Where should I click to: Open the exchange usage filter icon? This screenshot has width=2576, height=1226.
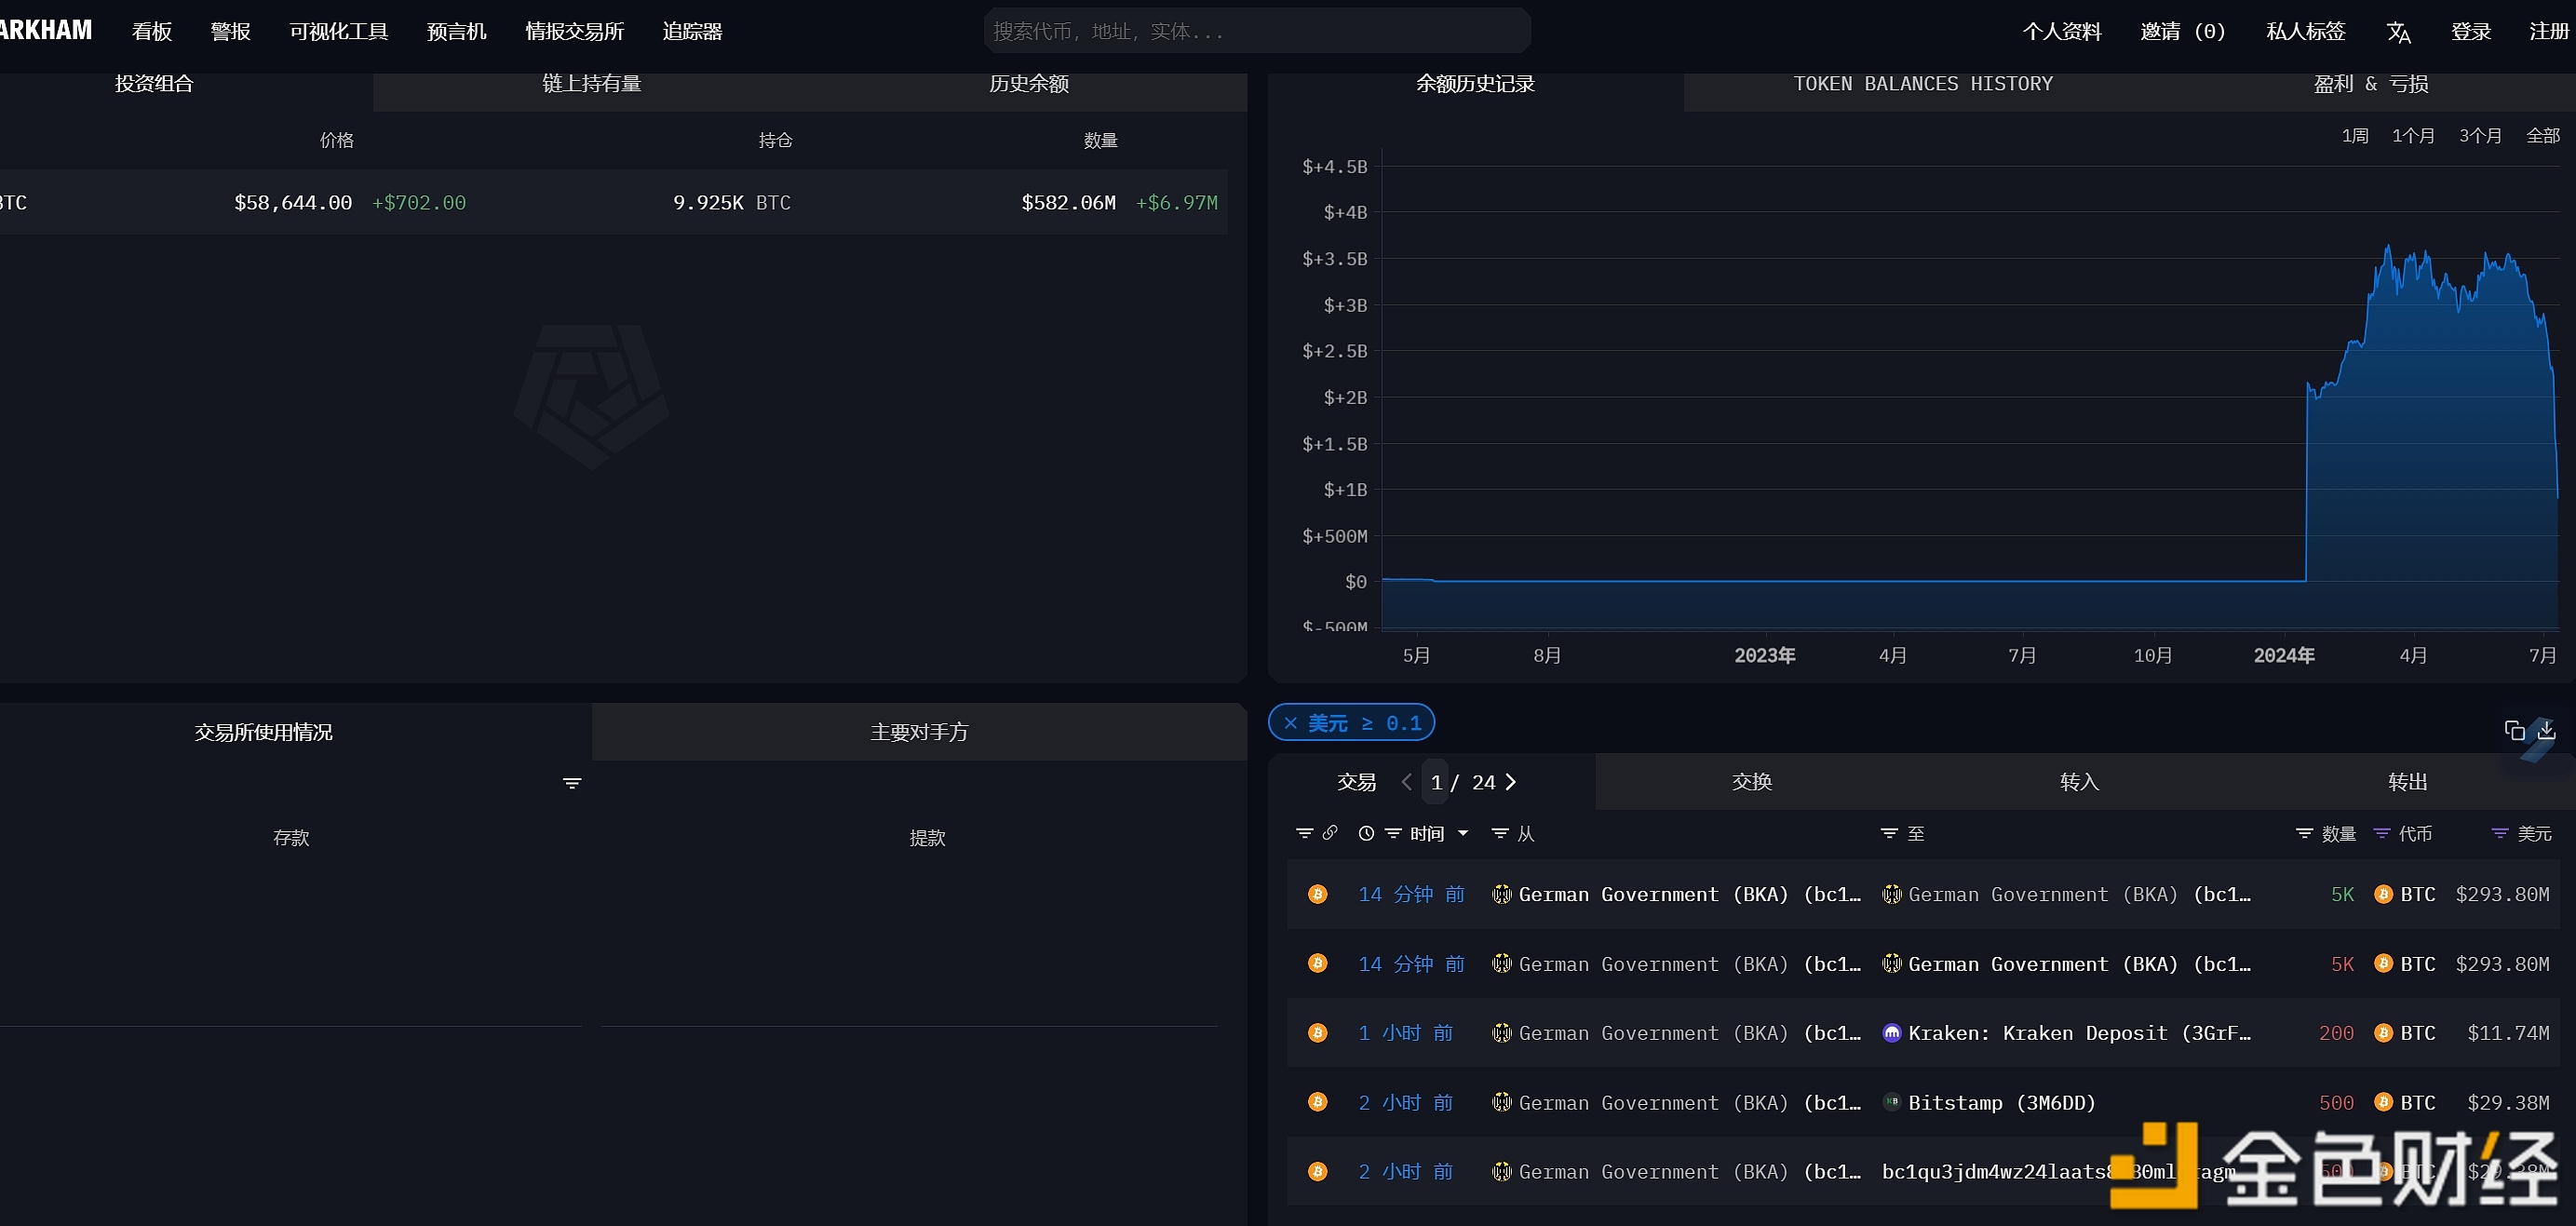pos(572,783)
